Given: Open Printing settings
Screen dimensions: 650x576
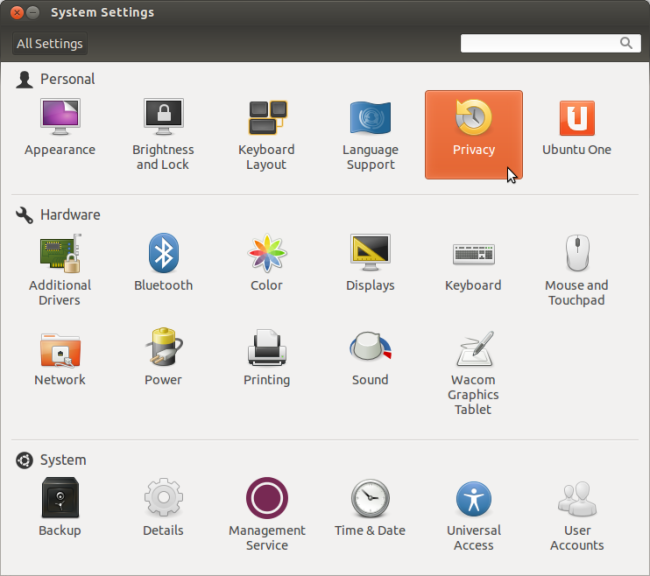Looking at the screenshot, I should point(267,359).
